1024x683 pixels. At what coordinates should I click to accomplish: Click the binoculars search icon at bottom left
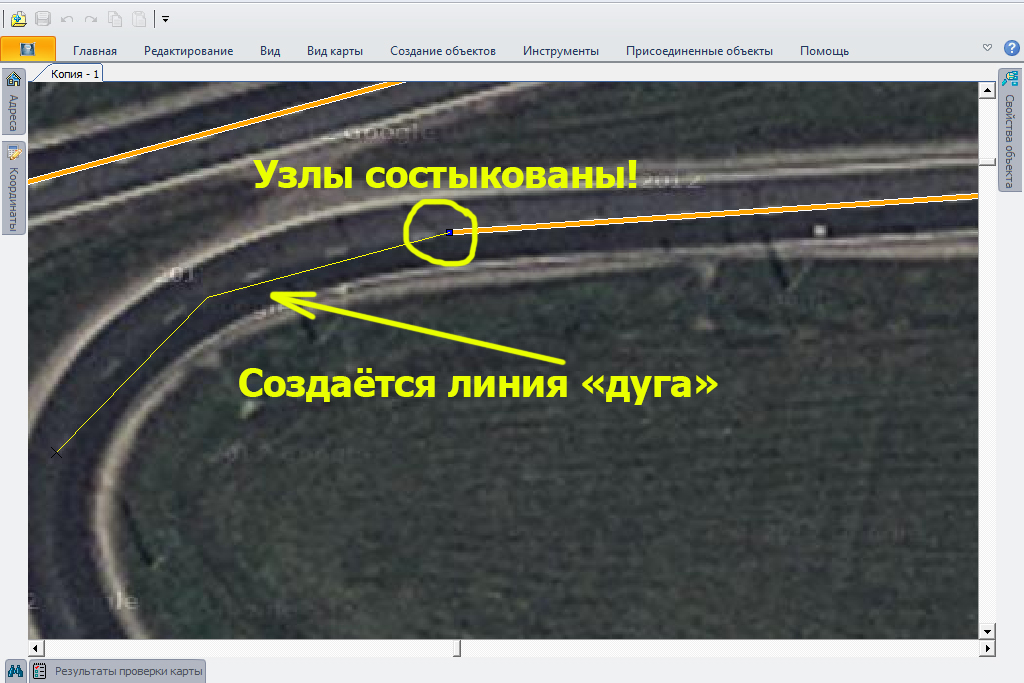point(16,671)
